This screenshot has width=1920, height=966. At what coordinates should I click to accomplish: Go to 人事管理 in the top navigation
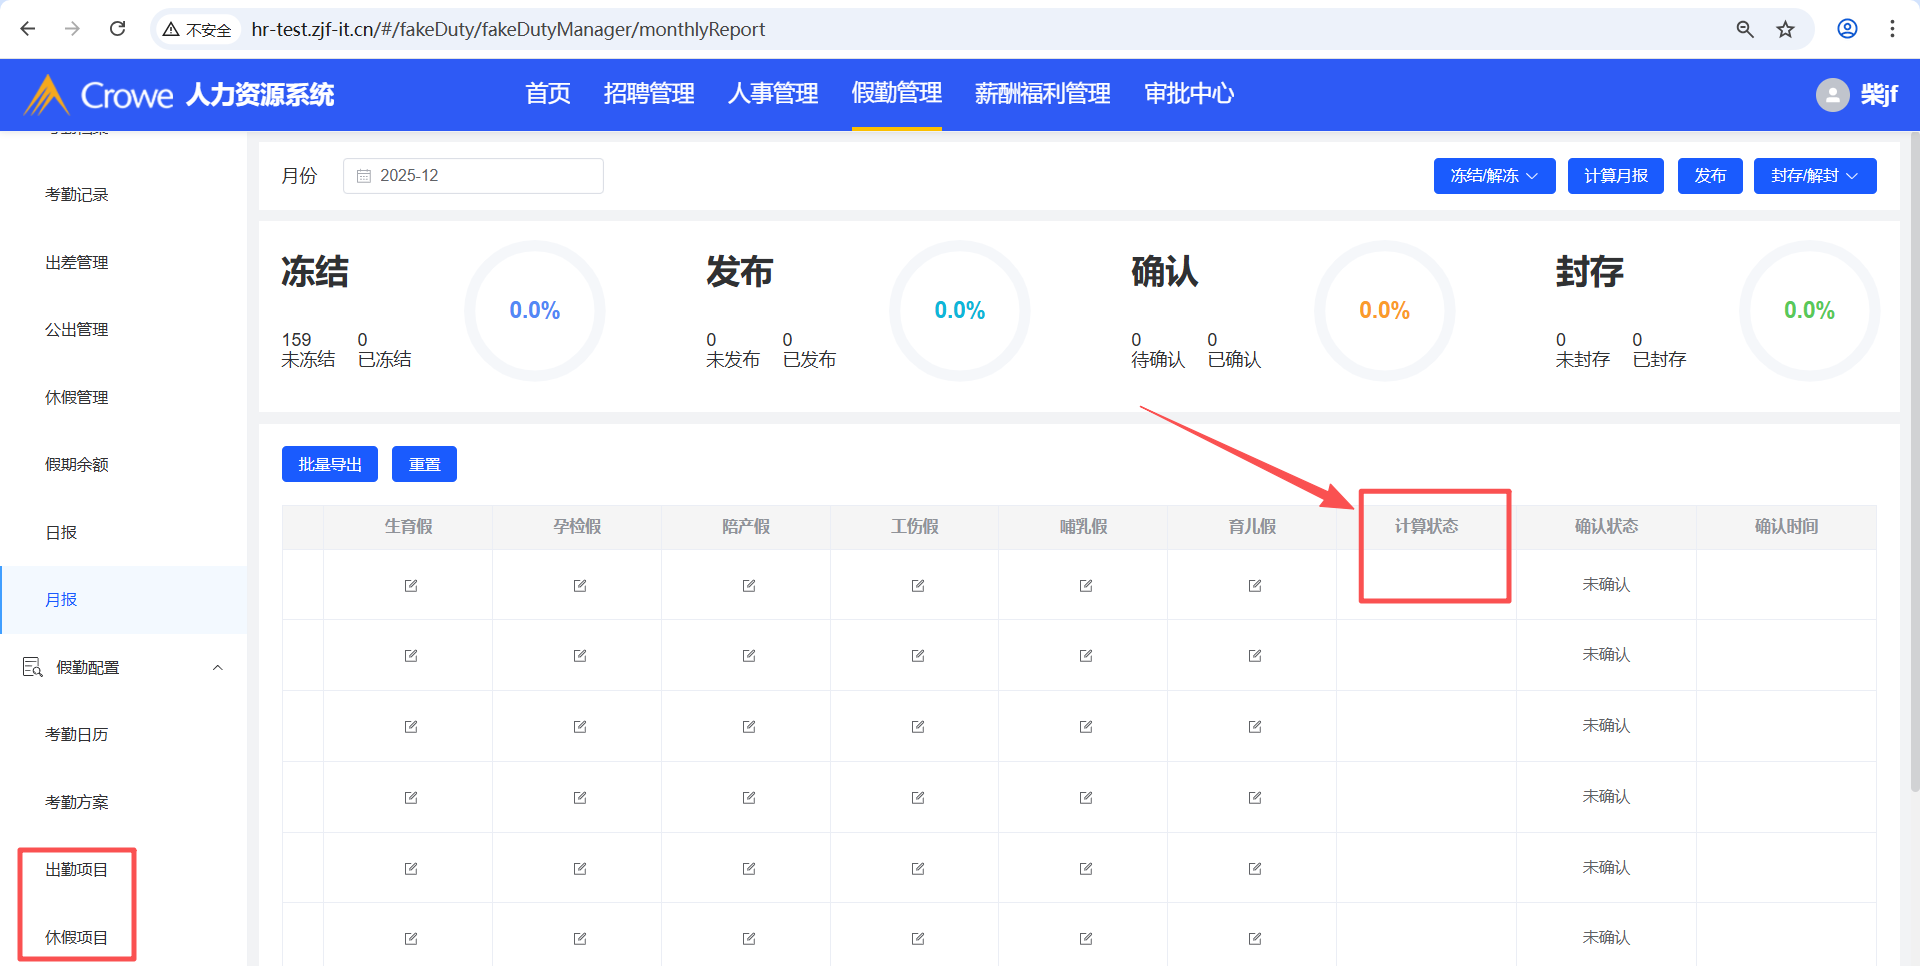772,94
